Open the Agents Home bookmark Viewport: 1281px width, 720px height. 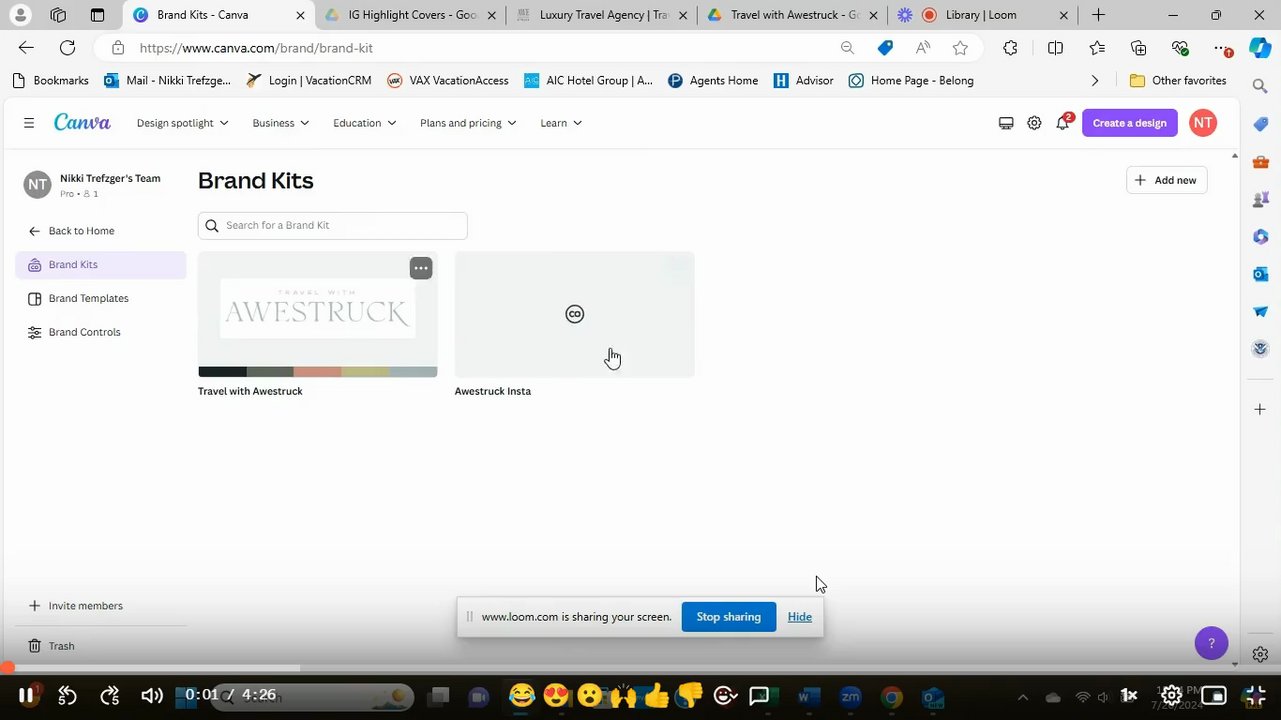pos(713,81)
